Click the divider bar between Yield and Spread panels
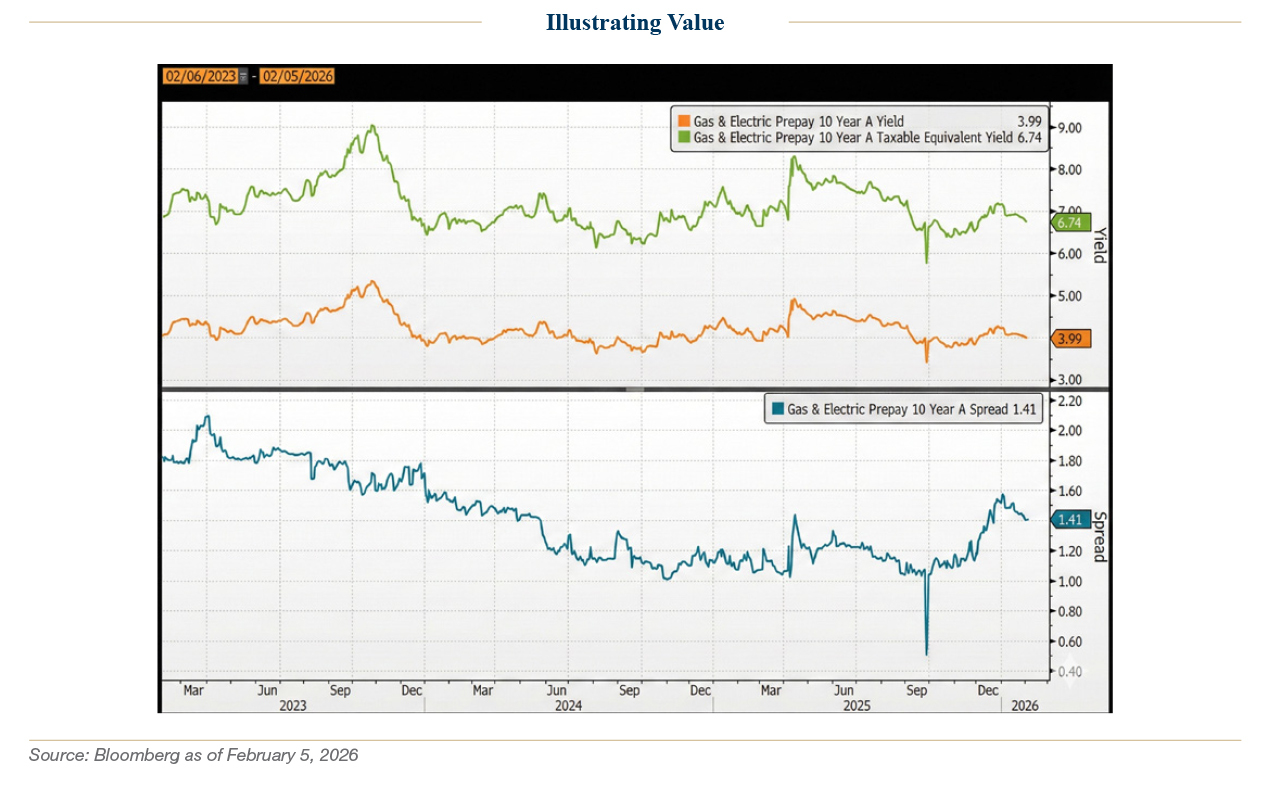Screen dimensions: 1275x791 coord(634,388)
